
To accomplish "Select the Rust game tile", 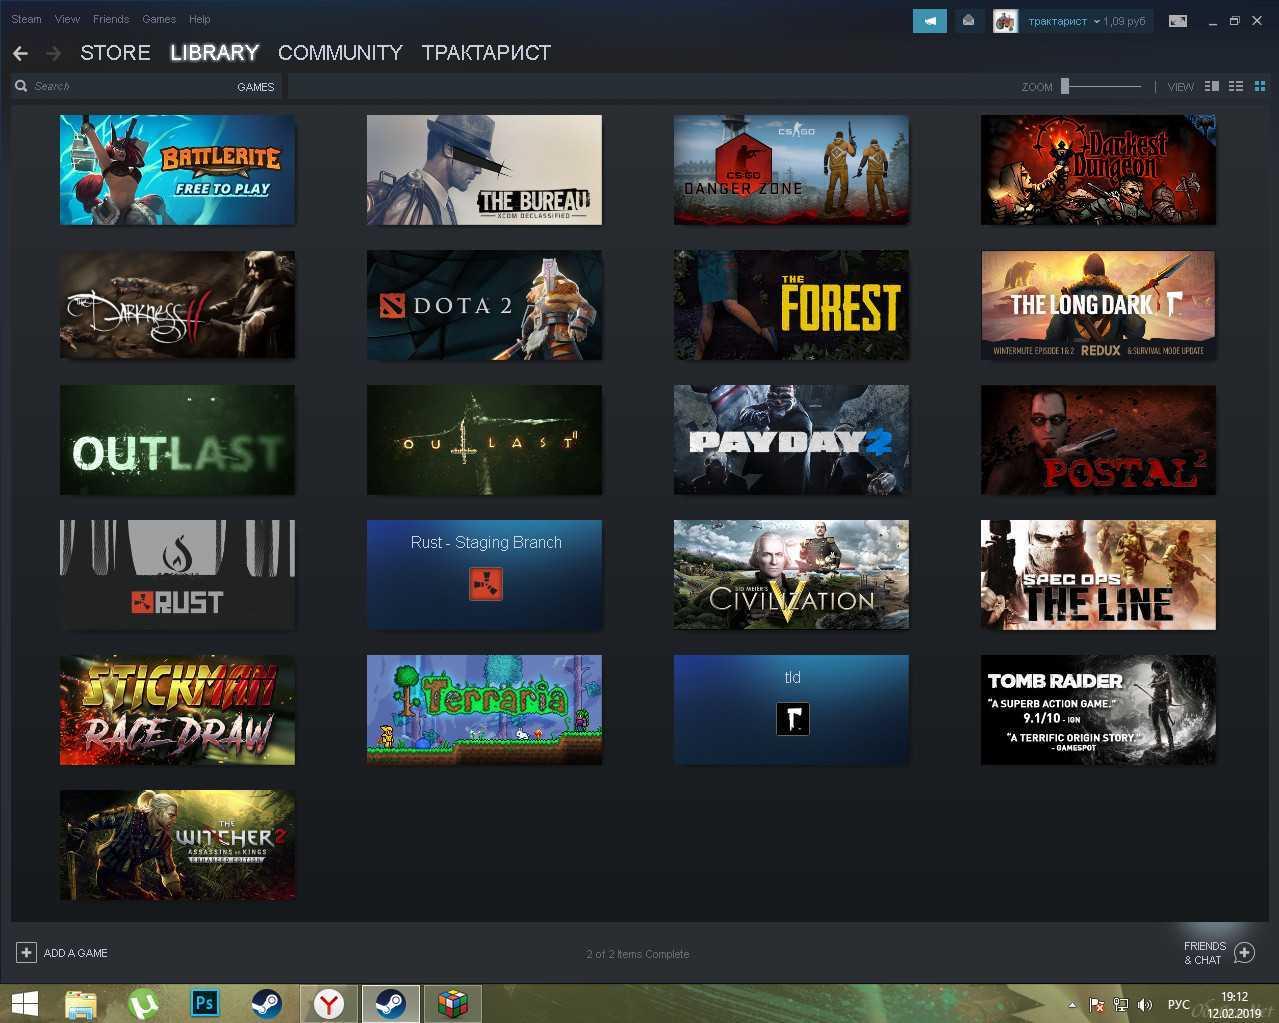I will click(x=177, y=575).
